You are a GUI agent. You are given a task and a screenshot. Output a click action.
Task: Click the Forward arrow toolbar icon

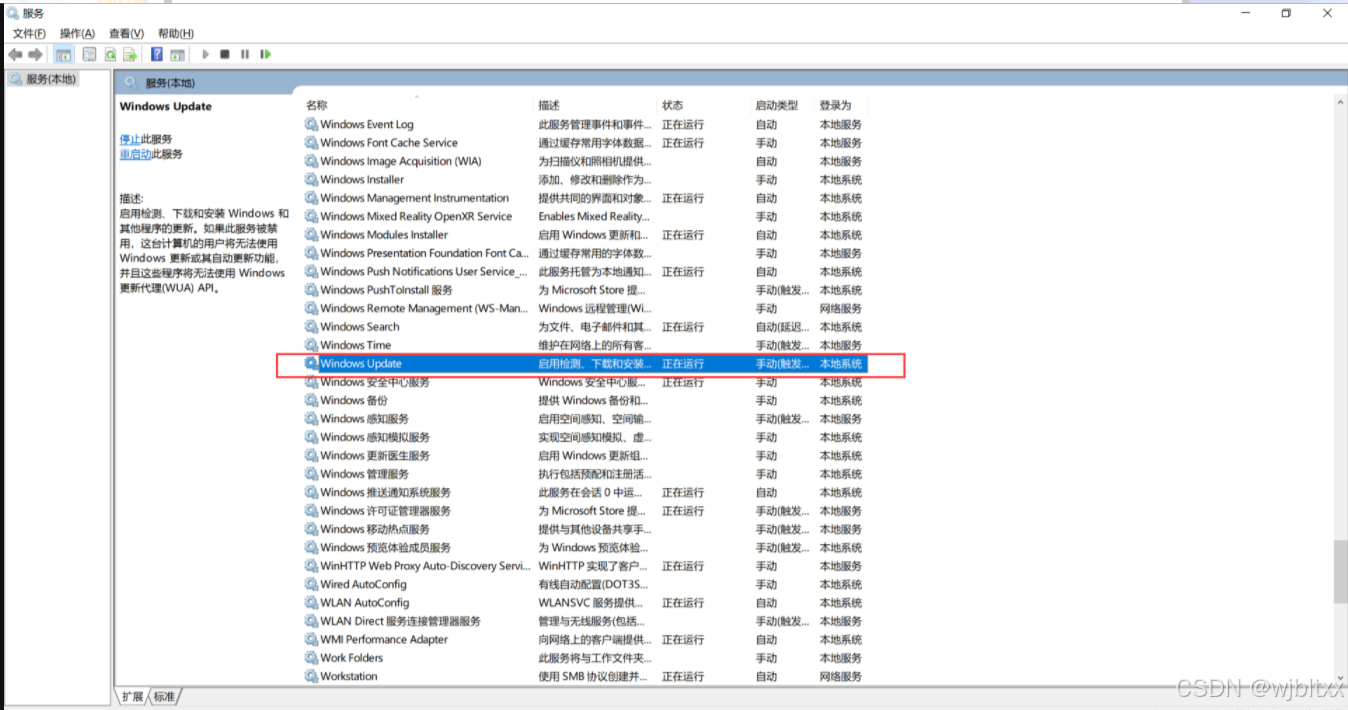click(x=36, y=54)
